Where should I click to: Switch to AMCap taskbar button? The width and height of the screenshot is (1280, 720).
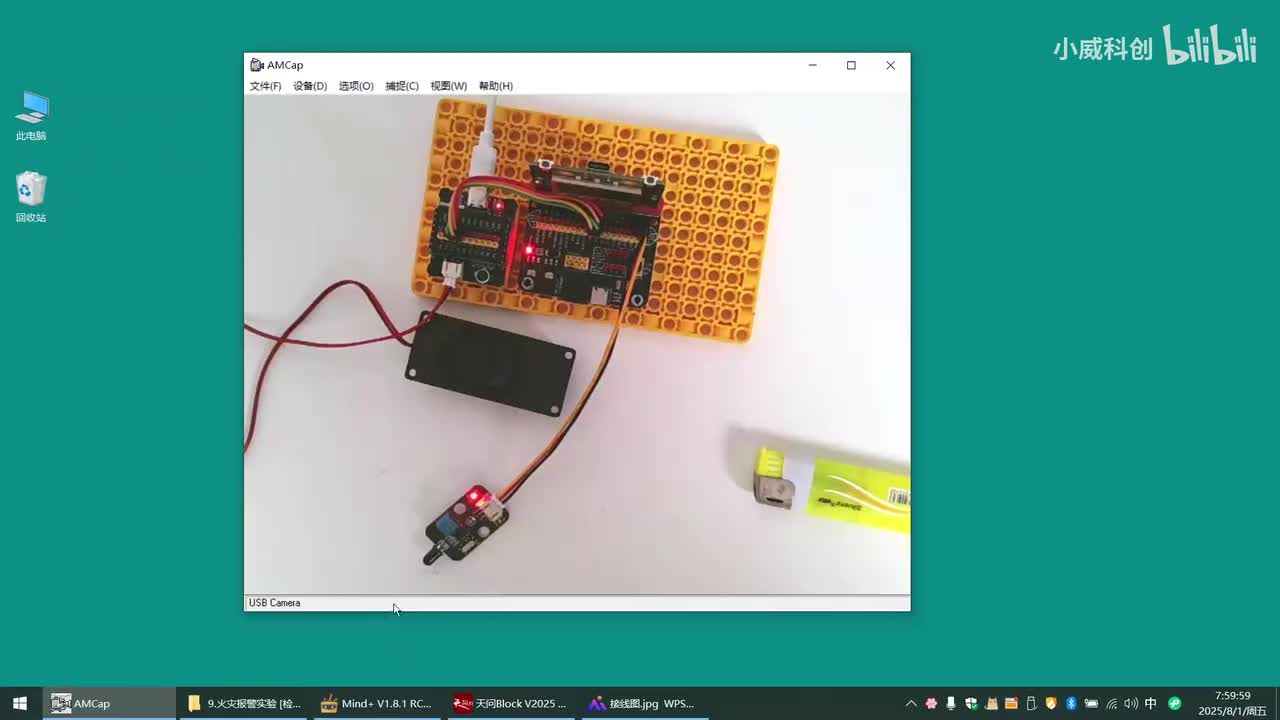point(109,704)
